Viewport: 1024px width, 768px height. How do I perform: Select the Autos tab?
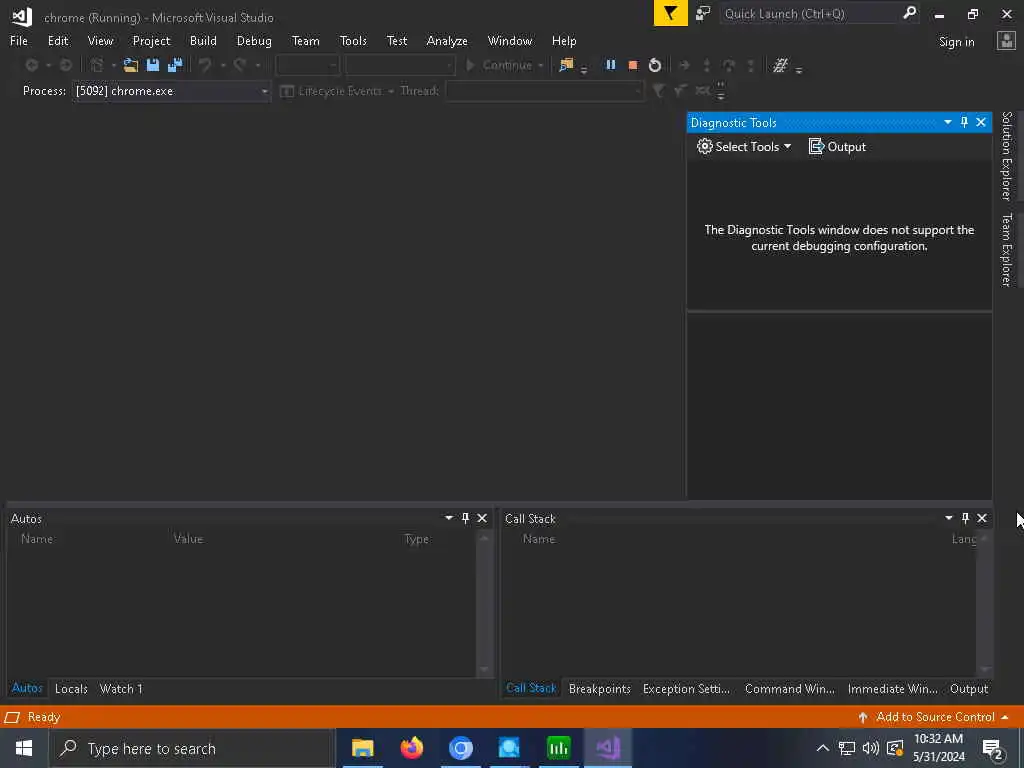coord(27,688)
